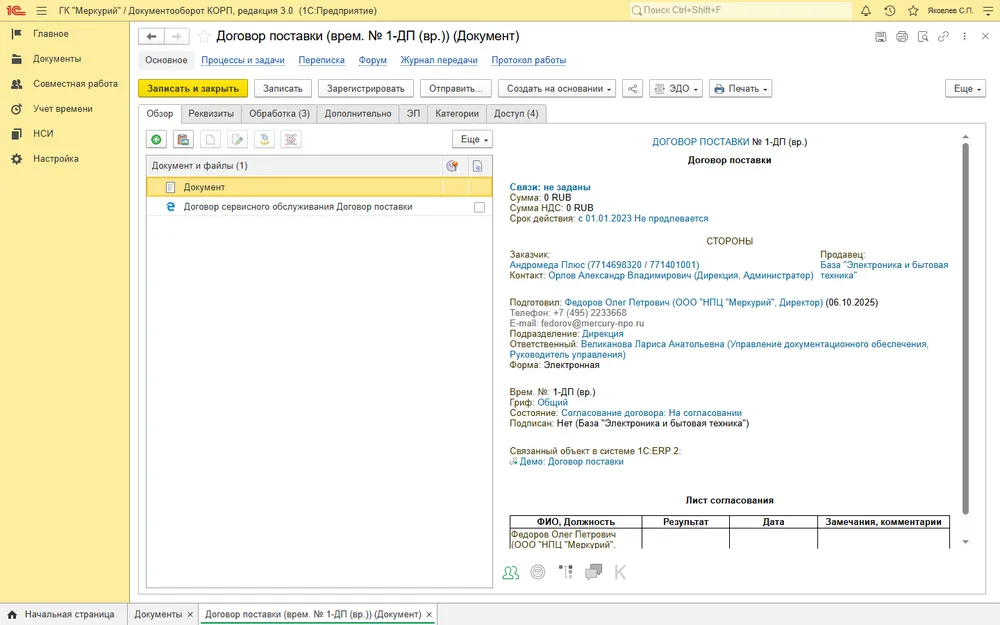Click the save-to-disk arrow icon in files toolbar
The width and height of the screenshot is (1000, 625).
[264, 139]
